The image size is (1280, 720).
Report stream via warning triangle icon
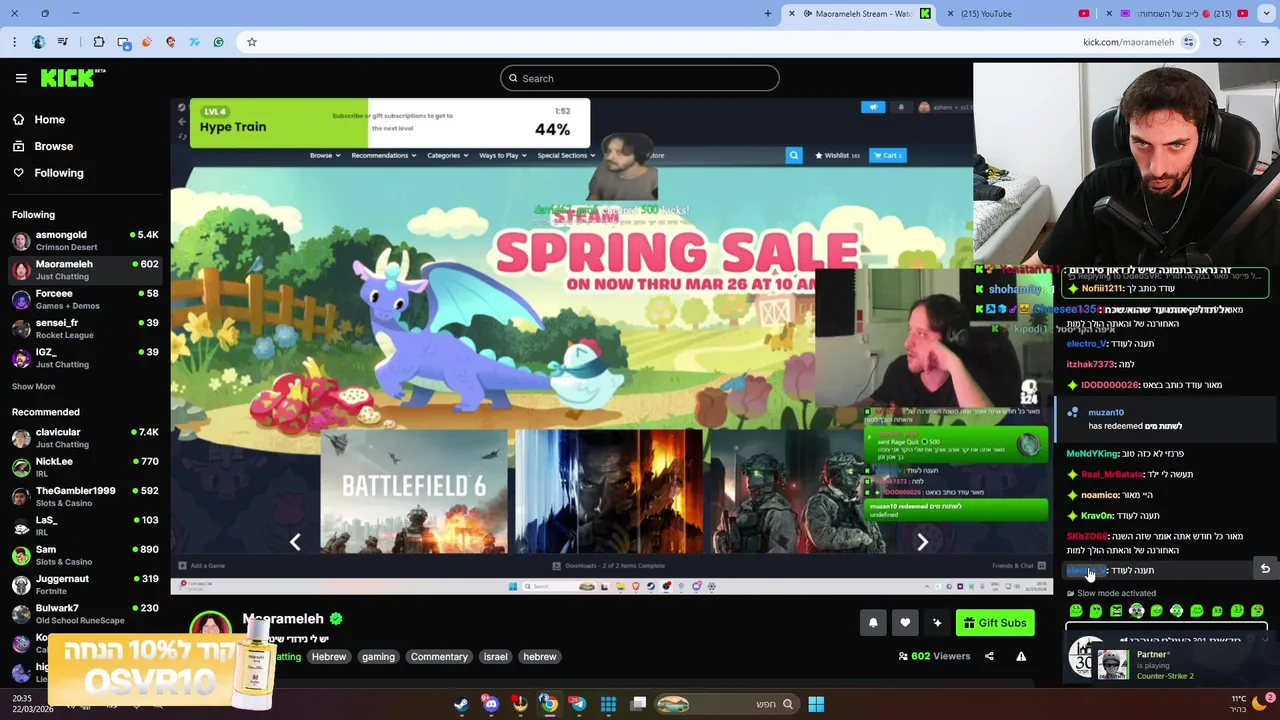[x=1021, y=656]
